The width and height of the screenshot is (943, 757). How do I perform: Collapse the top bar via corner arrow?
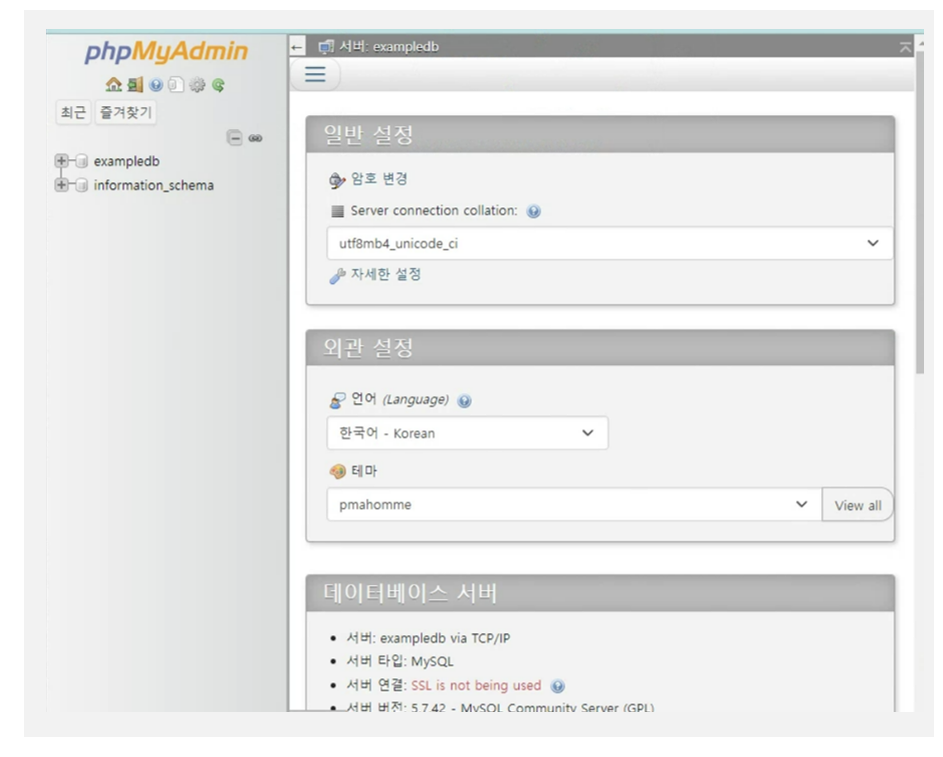pos(905,47)
